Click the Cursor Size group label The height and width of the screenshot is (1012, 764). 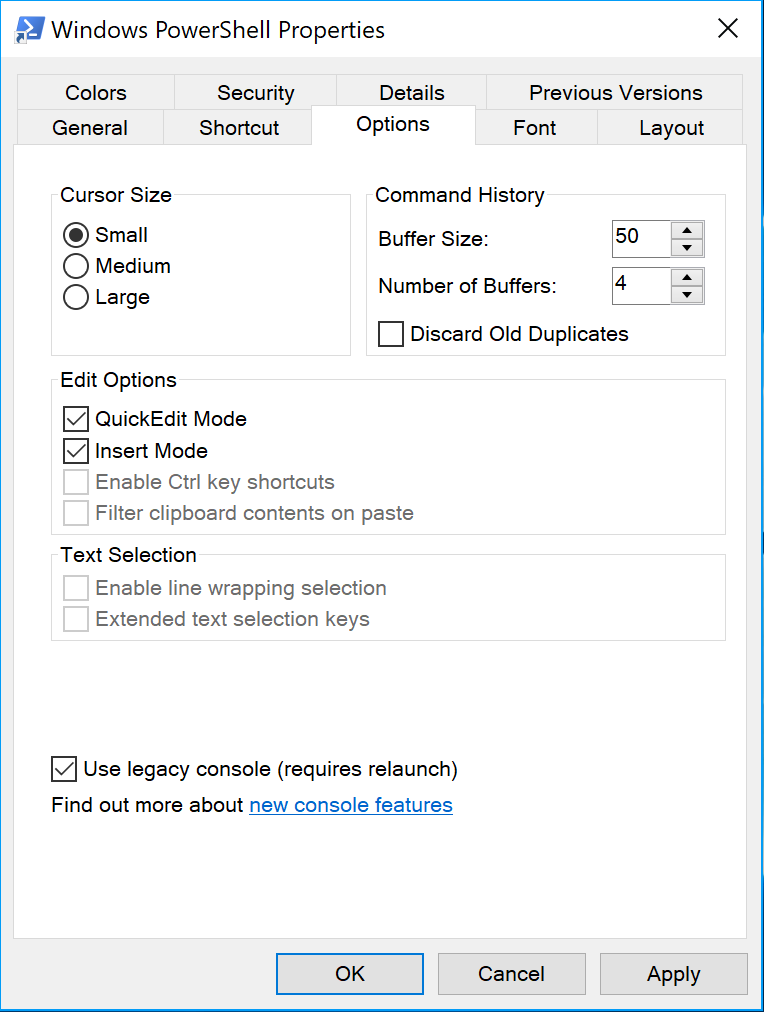pos(116,195)
